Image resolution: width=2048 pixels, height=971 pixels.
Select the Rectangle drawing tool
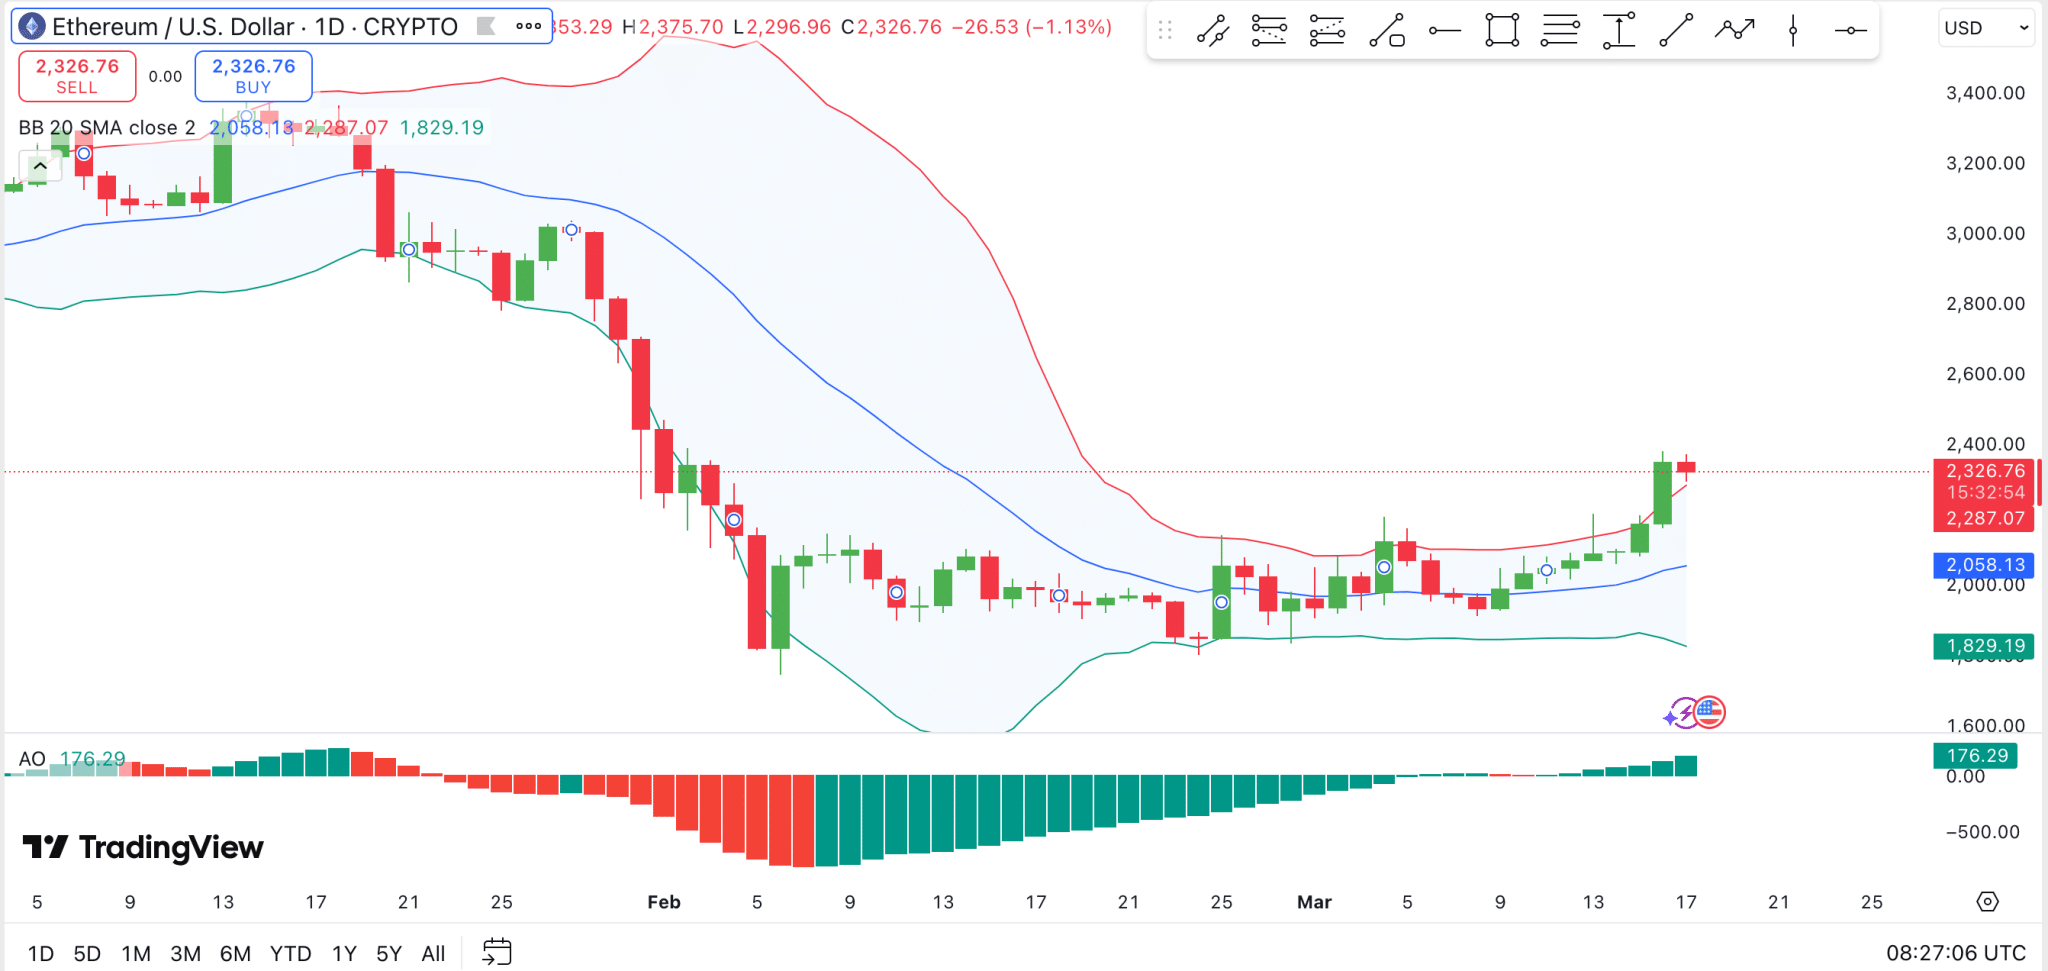pos(1502,31)
